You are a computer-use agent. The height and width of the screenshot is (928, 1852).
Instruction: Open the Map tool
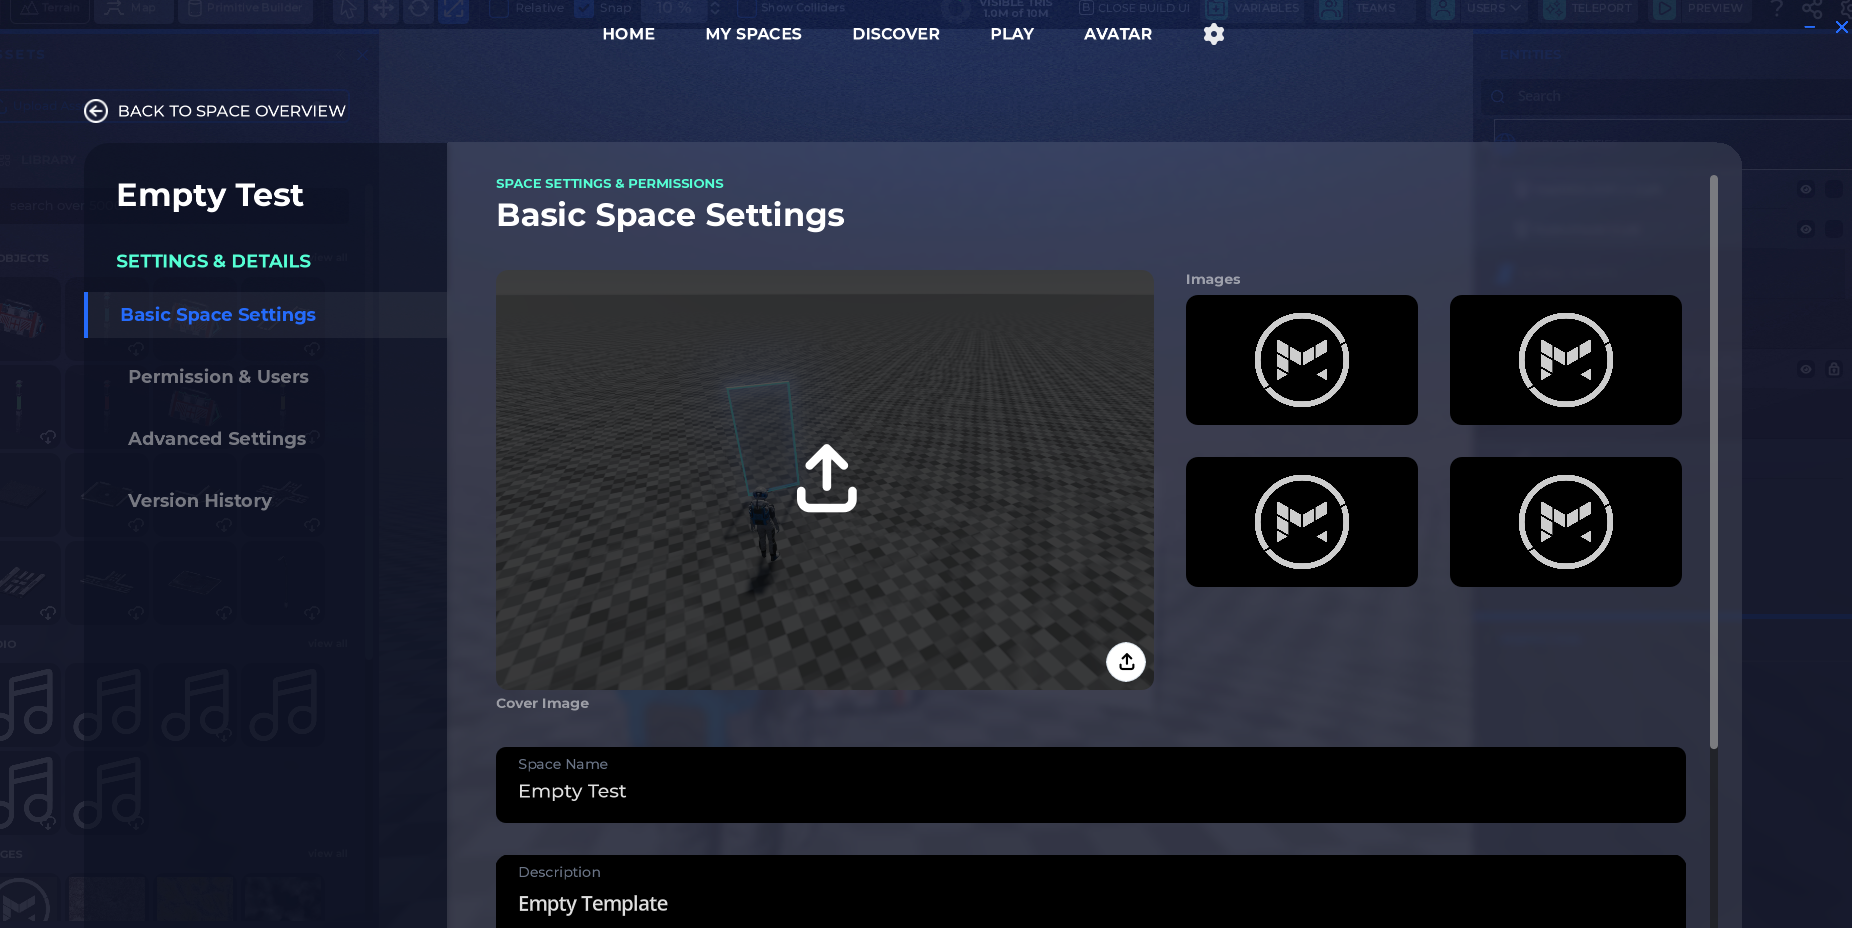tap(133, 7)
